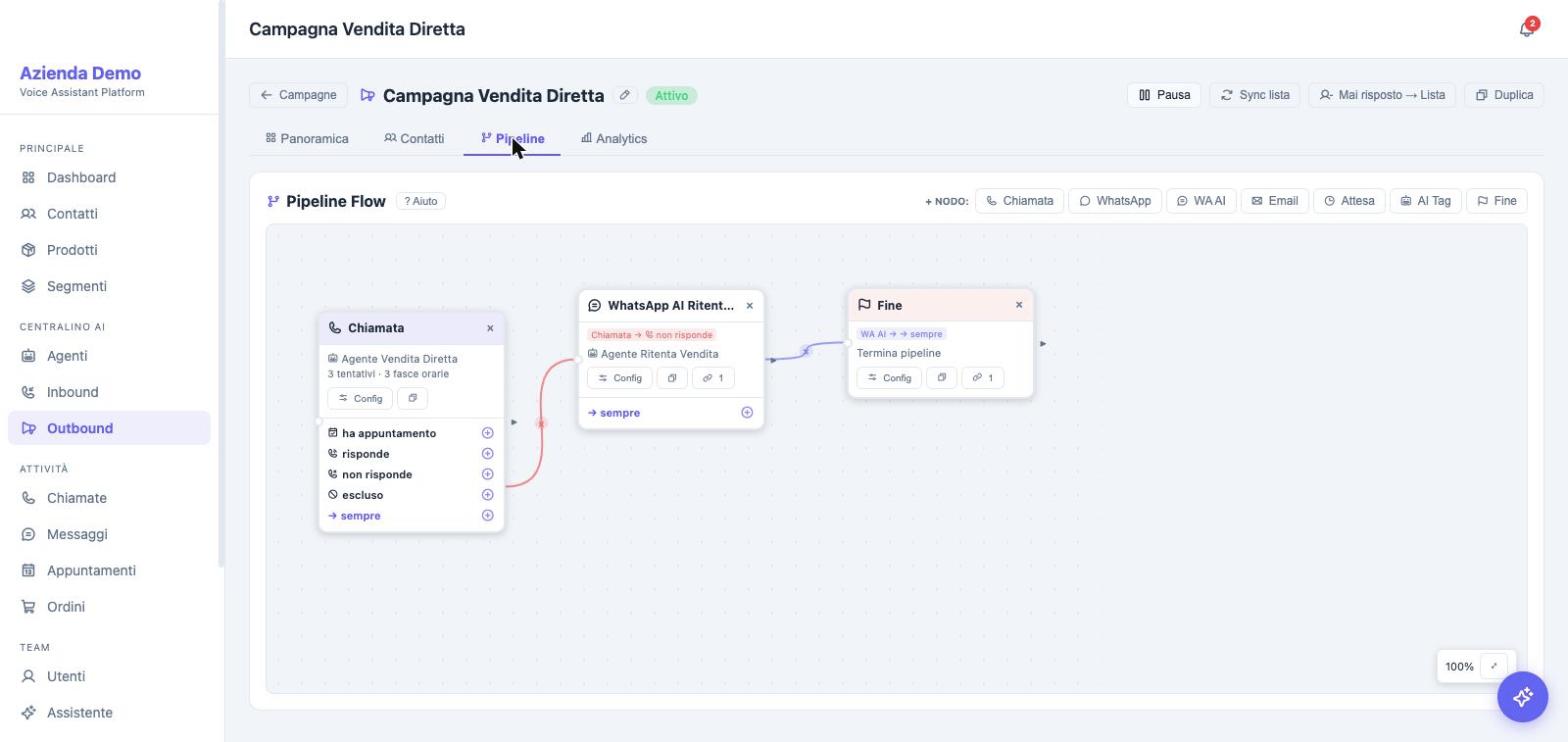Close the WhatsApp AI Ritenta node
This screenshot has width=1568, height=742.
749,306
